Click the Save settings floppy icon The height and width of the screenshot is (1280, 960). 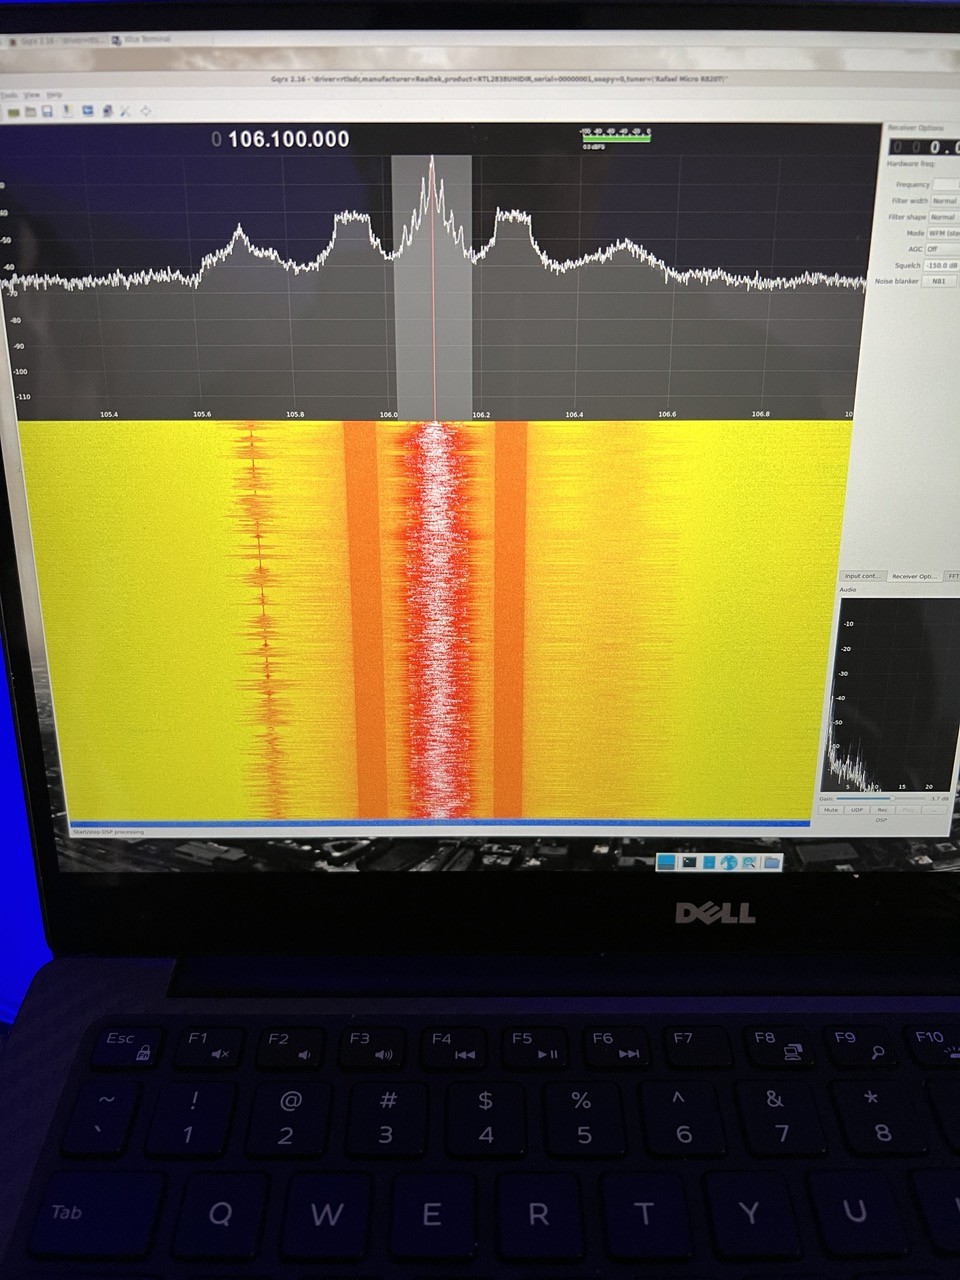47,111
